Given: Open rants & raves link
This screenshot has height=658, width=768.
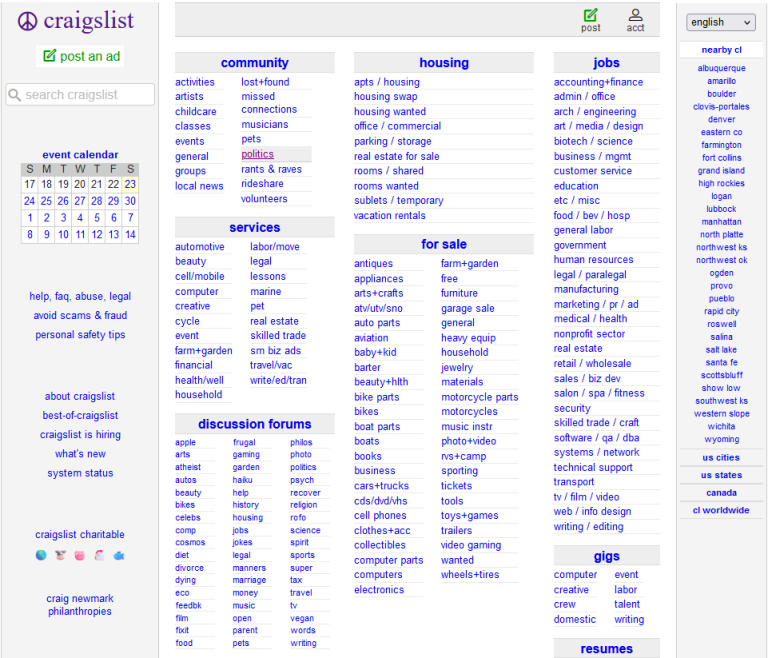Looking at the screenshot, I should tap(271, 170).
